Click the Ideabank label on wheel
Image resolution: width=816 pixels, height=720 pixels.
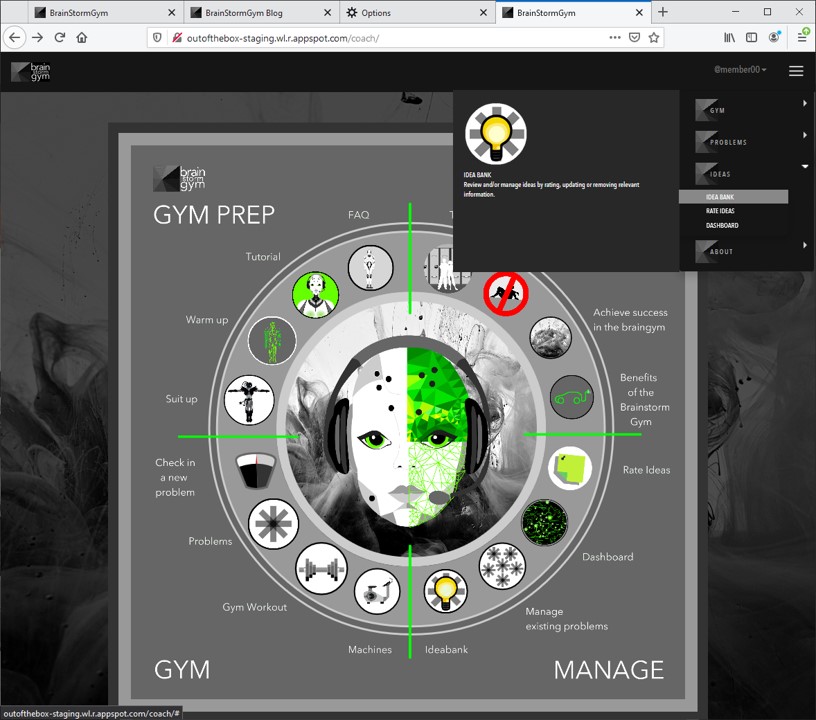coord(447,649)
